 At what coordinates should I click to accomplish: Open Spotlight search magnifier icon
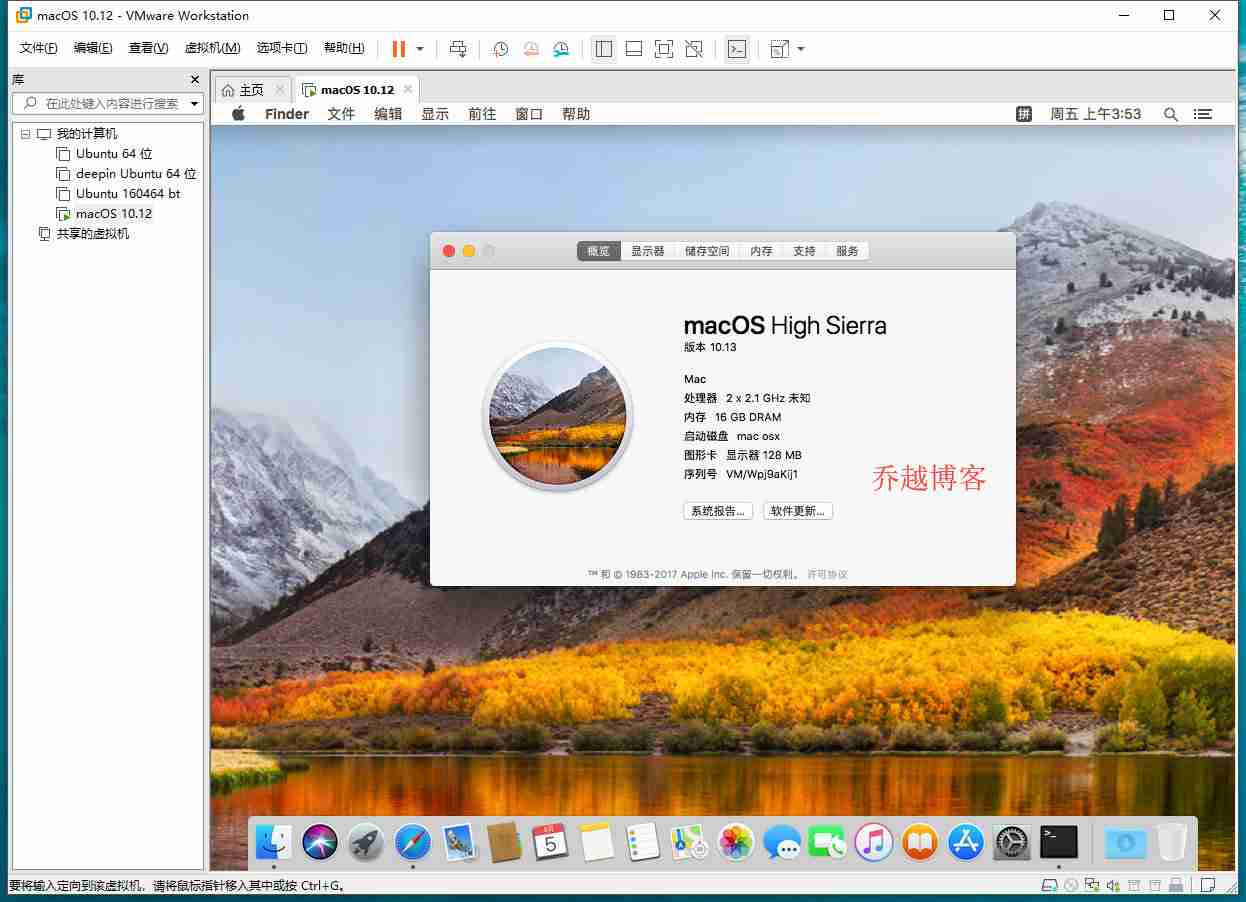[x=1170, y=114]
